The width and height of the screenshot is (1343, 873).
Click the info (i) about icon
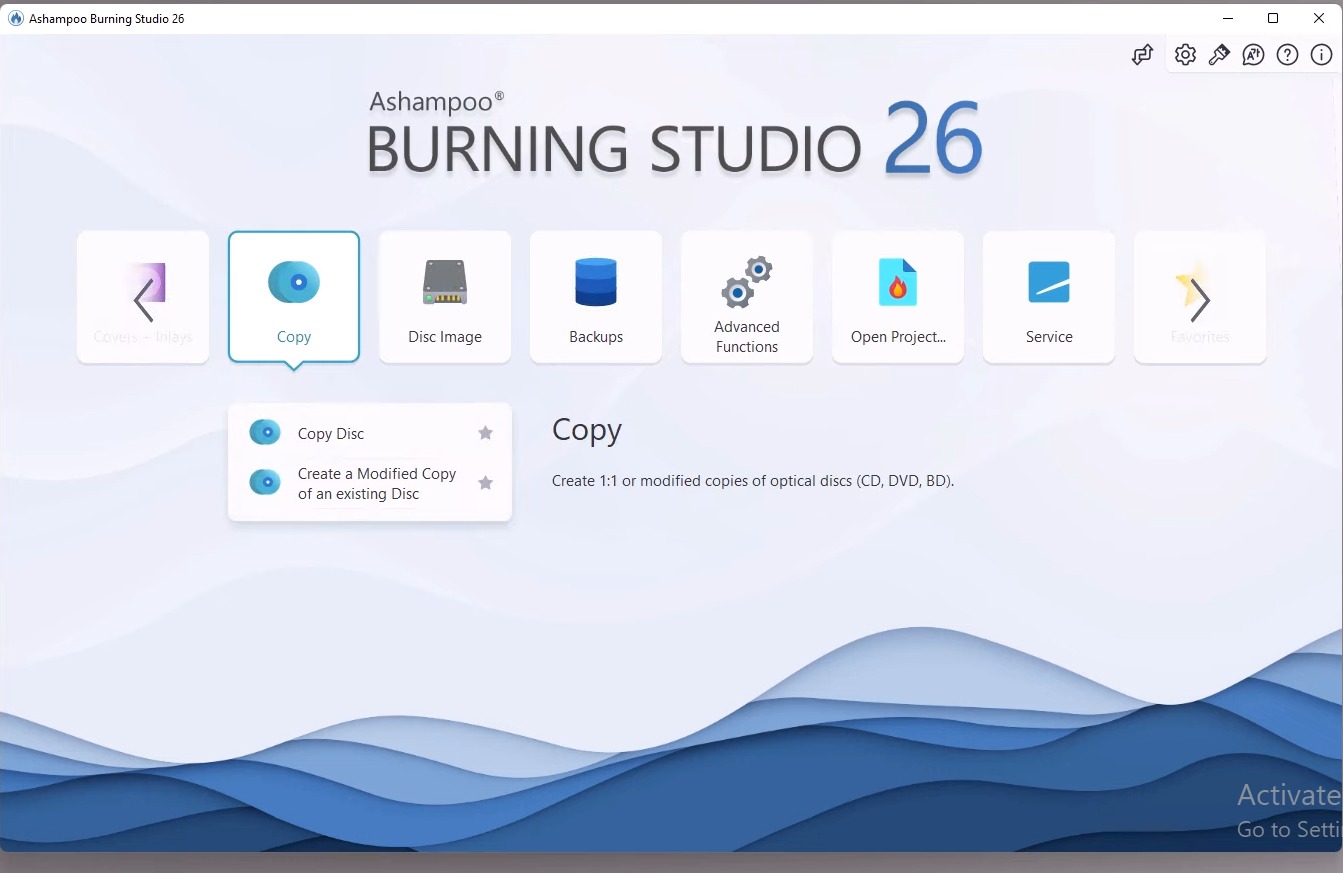(1321, 55)
